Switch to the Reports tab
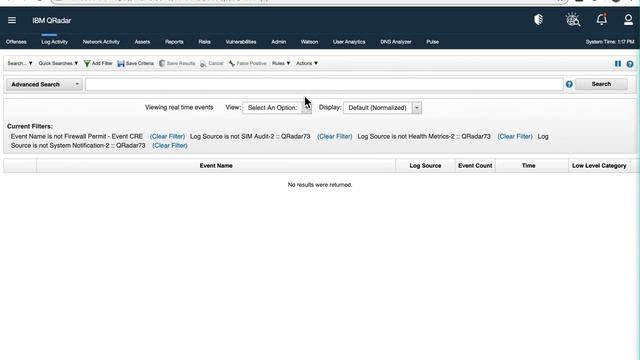640x360 pixels. pyautogui.click(x=174, y=42)
